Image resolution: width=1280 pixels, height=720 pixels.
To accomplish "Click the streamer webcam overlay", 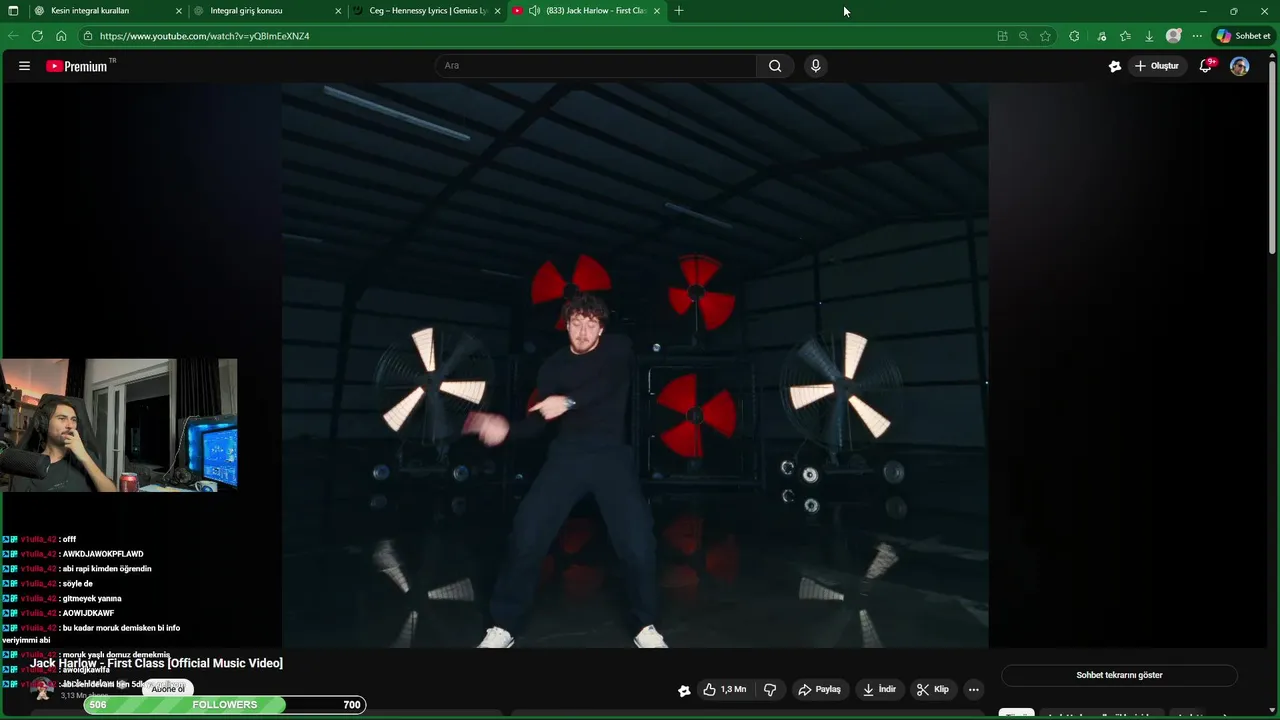I will tap(119, 425).
